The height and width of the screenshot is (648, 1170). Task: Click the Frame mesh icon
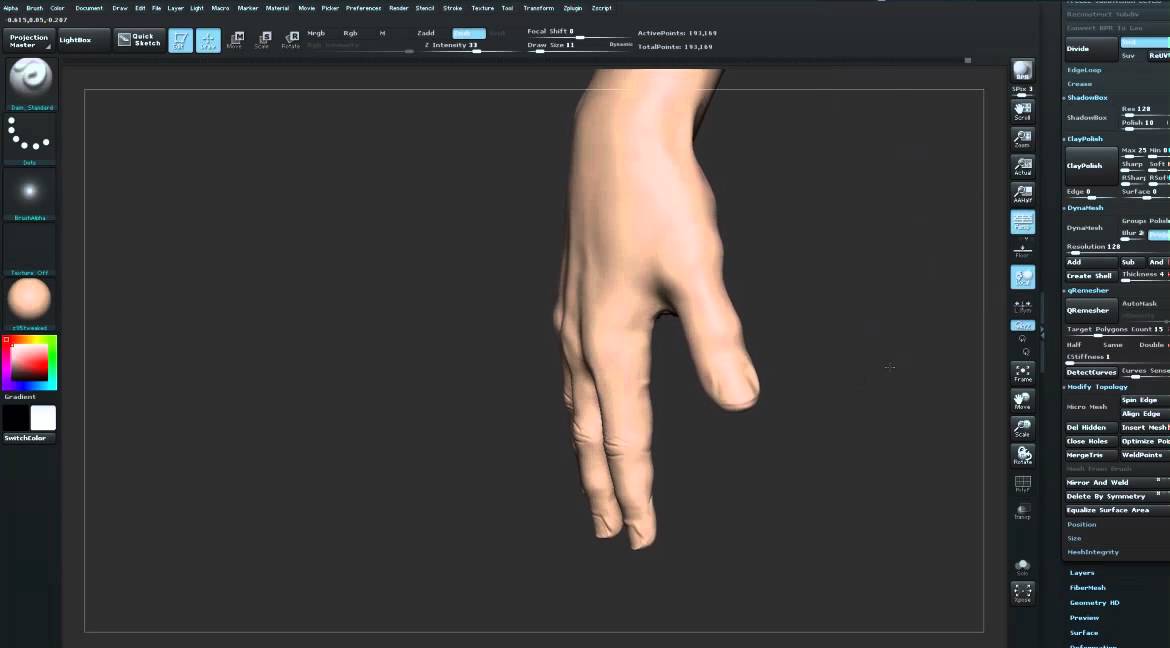click(x=1022, y=373)
